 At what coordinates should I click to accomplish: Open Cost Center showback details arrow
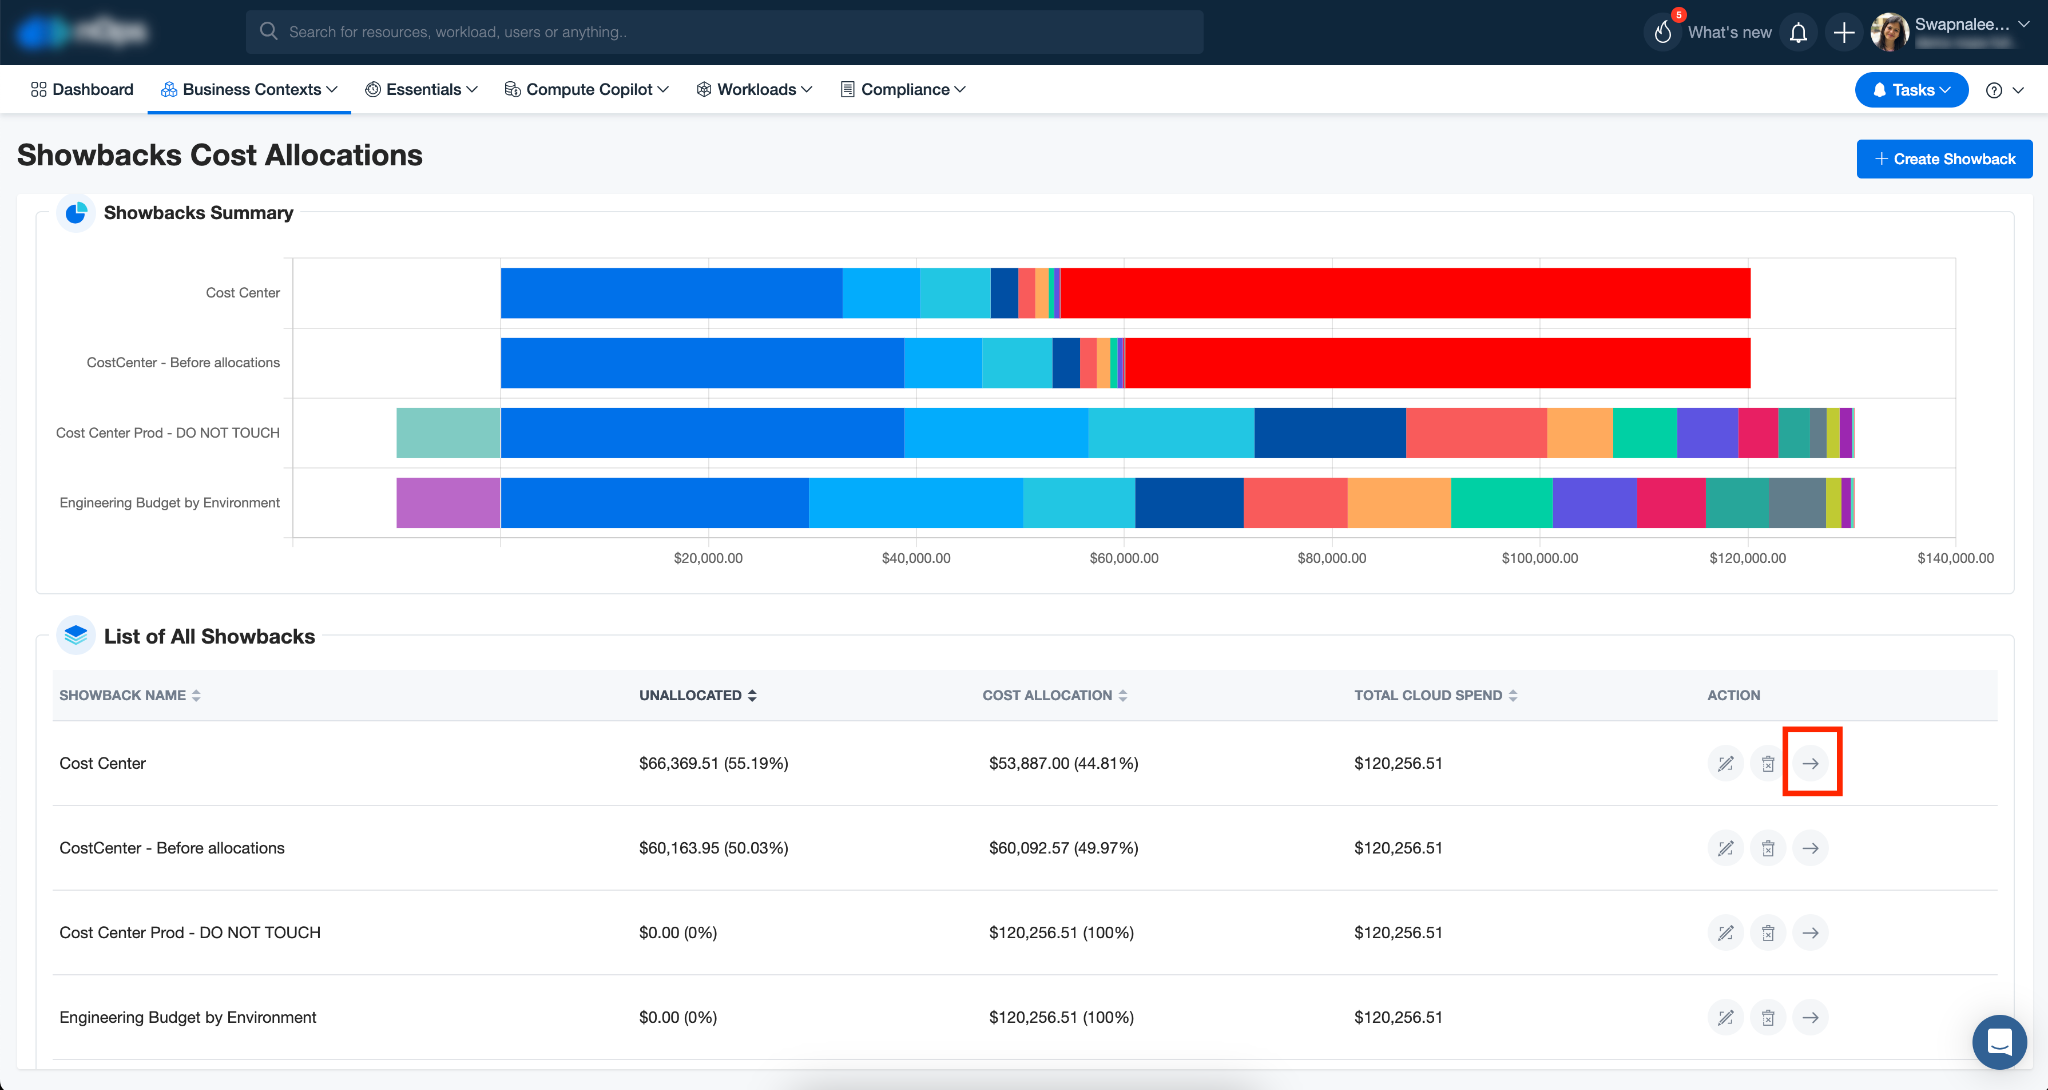(x=1810, y=764)
